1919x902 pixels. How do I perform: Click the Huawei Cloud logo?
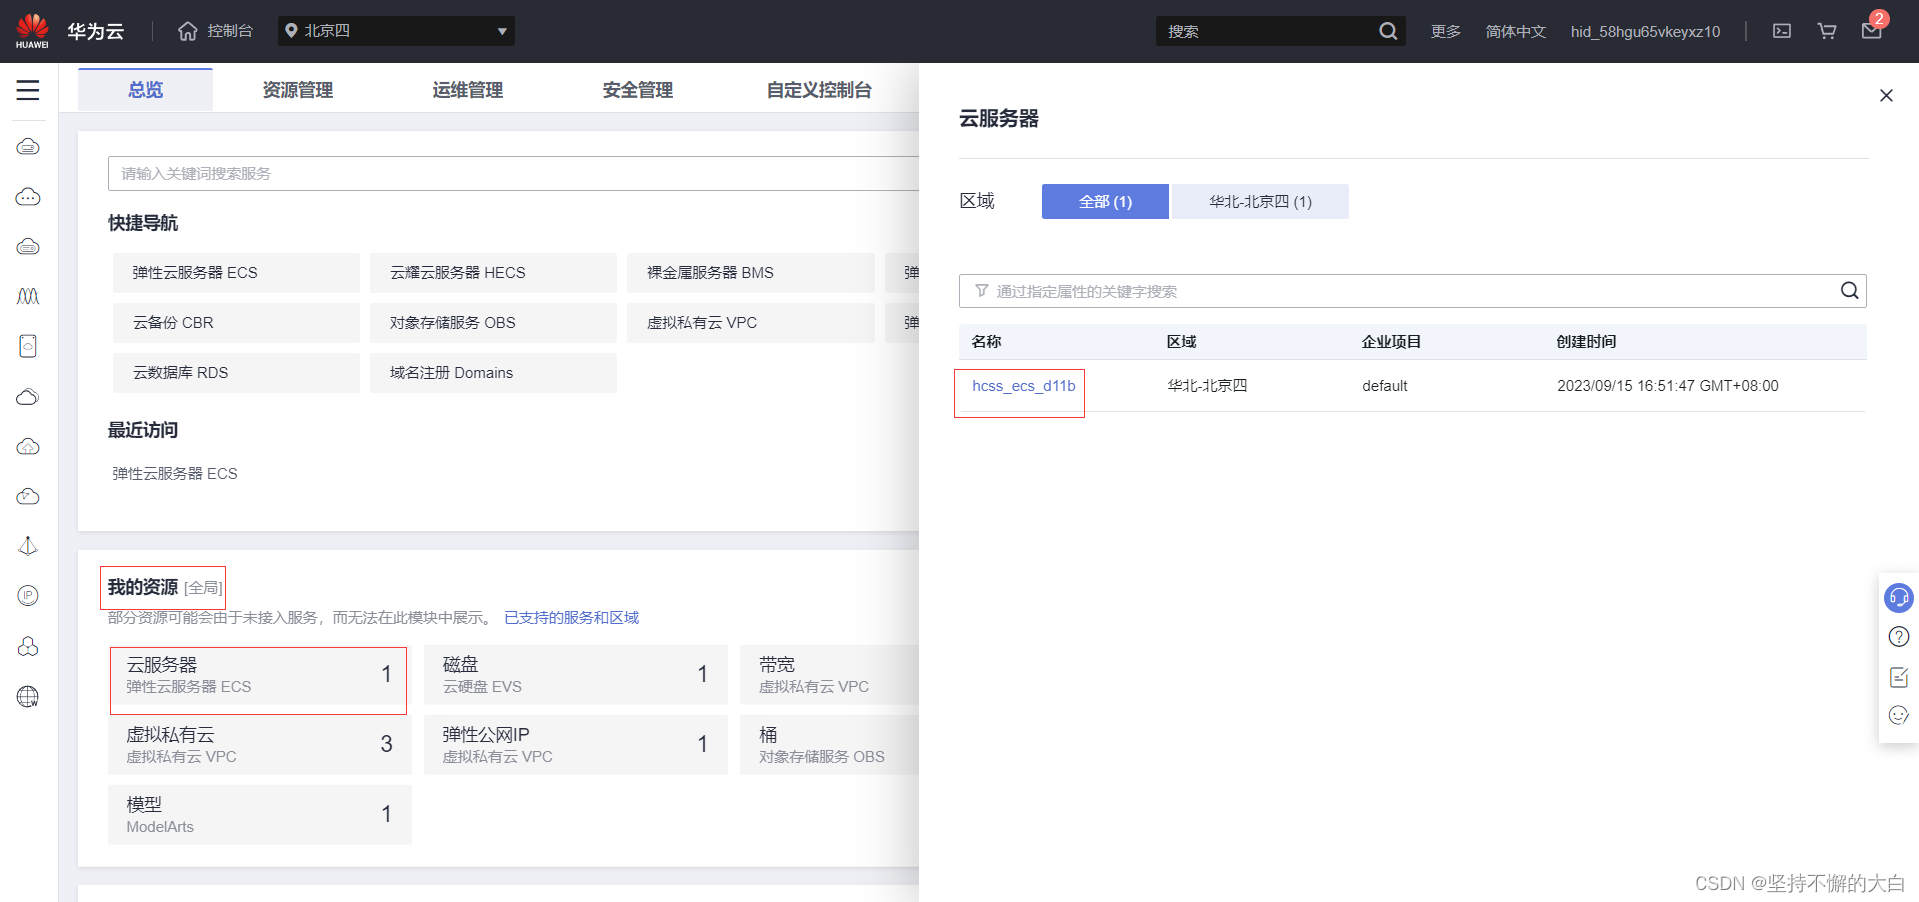(32, 31)
